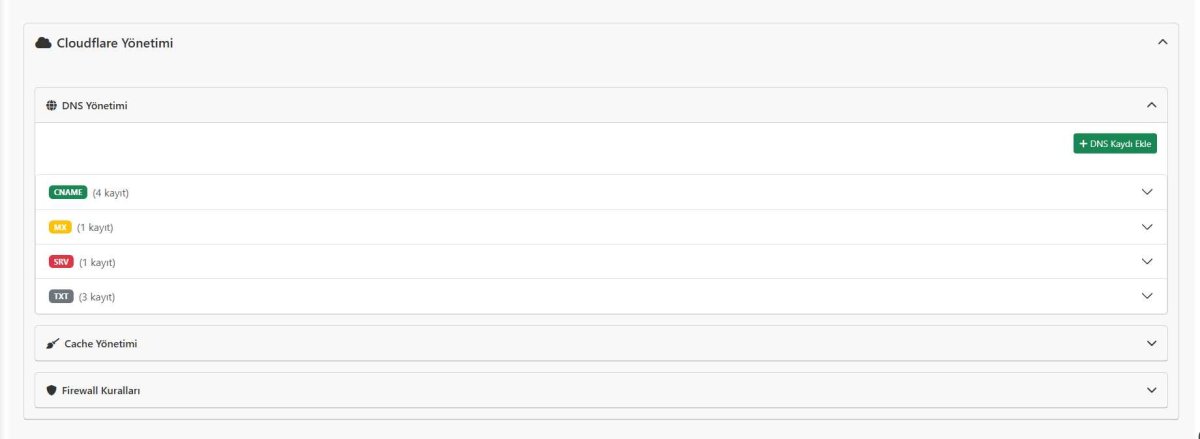The width and height of the screenshot is (1200, 439).
Task: Click the red SRV badge
Action: tap(61, 262)
